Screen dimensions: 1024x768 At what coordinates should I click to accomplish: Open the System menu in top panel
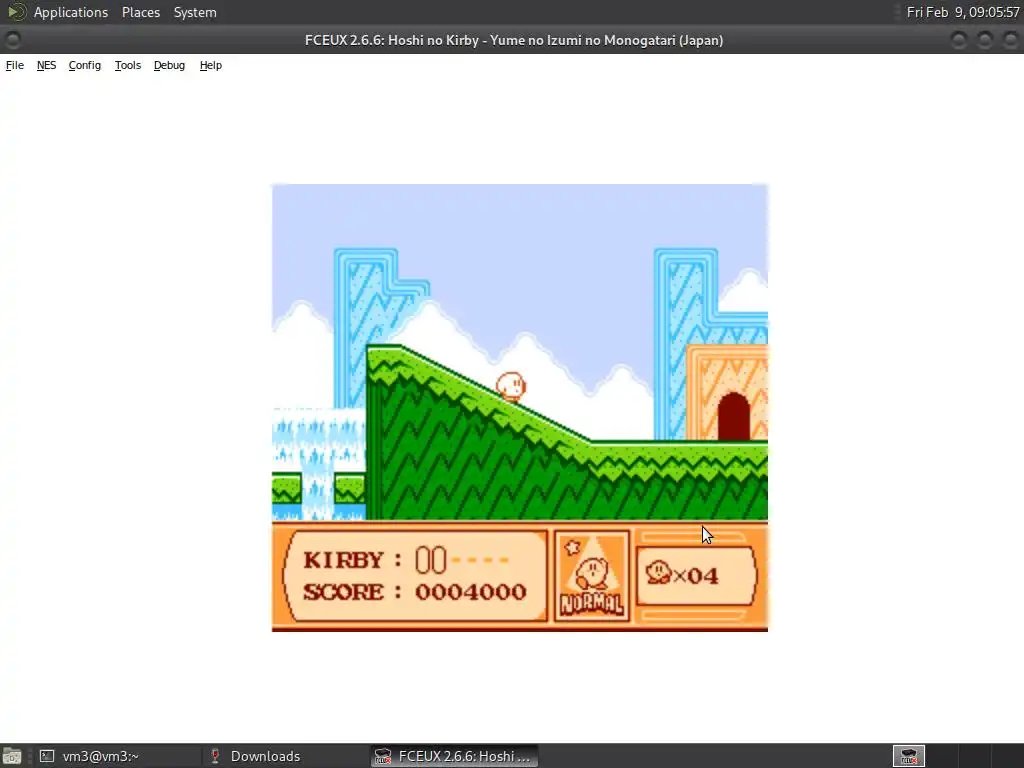195,12
